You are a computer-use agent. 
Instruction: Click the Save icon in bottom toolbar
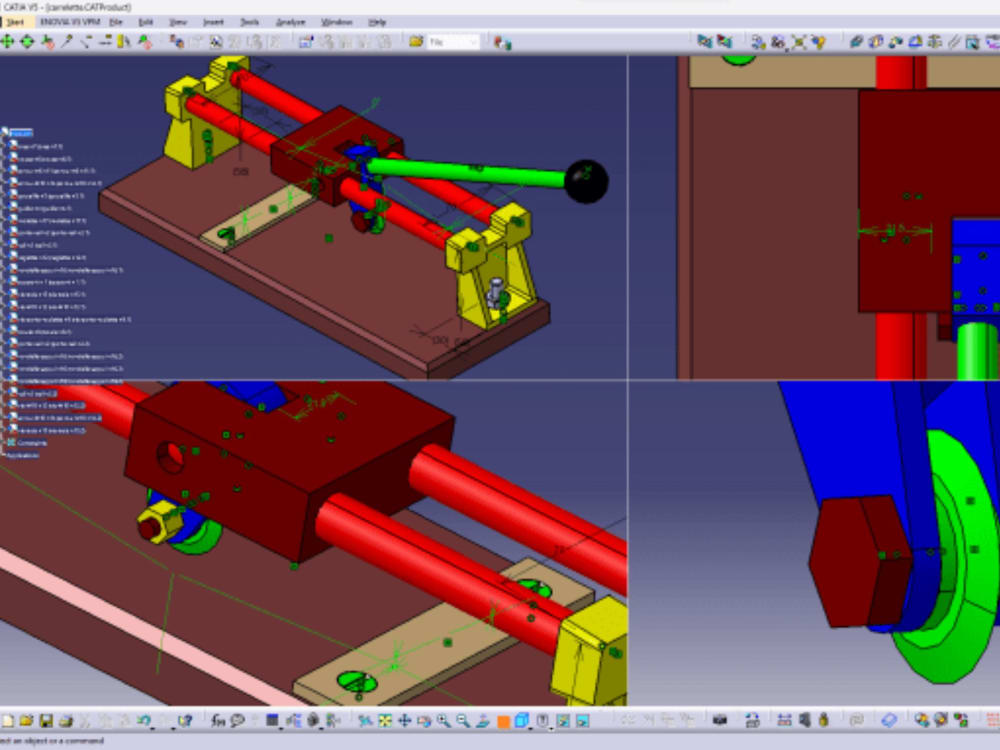pos(46,718)
